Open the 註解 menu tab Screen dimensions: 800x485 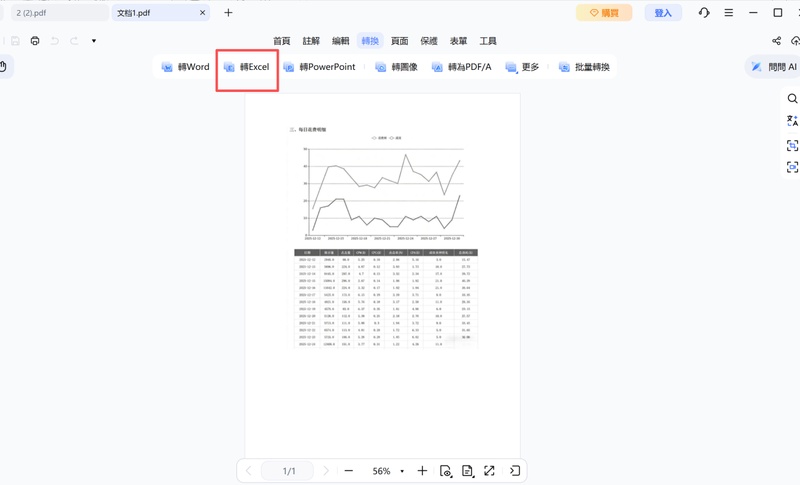click(311, 41)
